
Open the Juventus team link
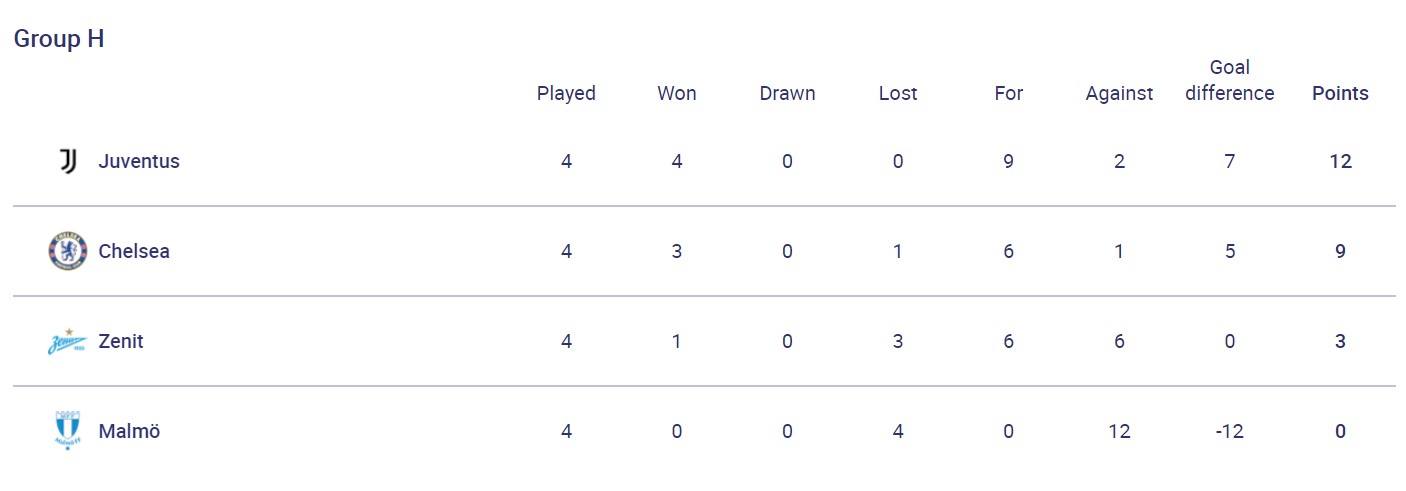point(139,161)
